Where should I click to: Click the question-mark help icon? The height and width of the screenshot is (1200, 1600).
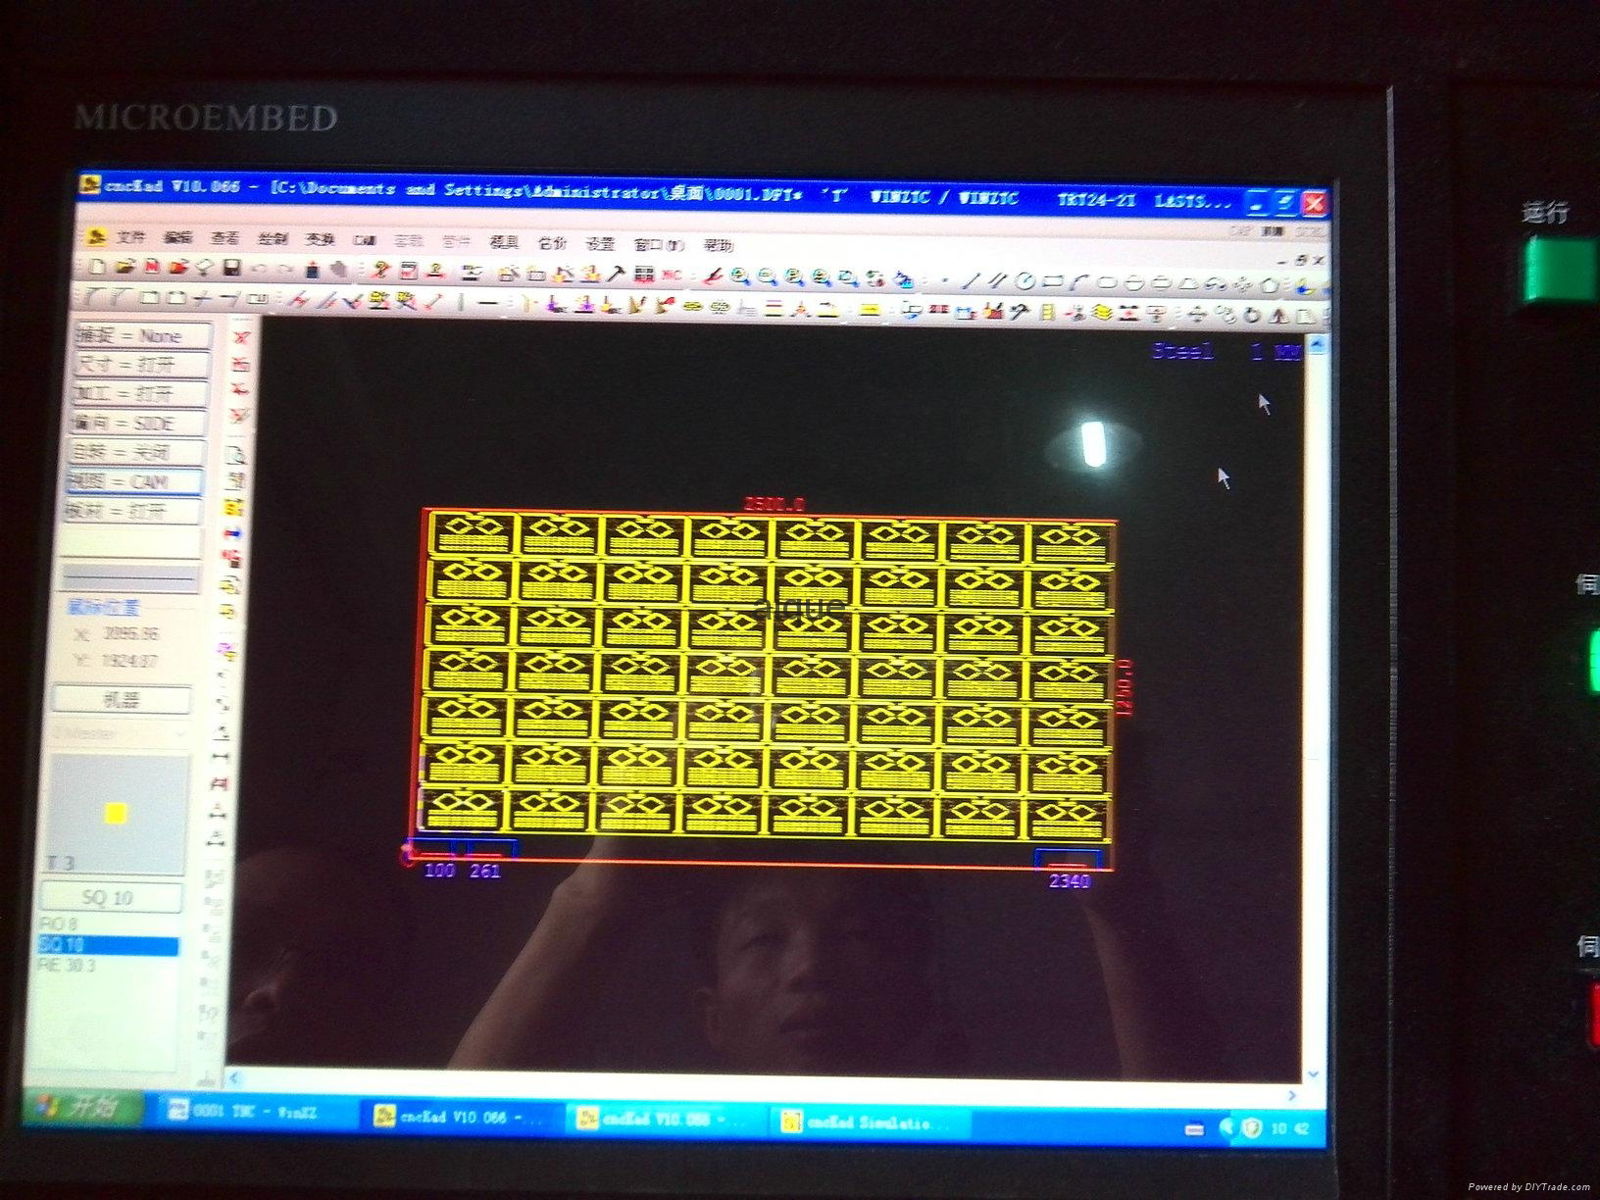tap(380, 269)
